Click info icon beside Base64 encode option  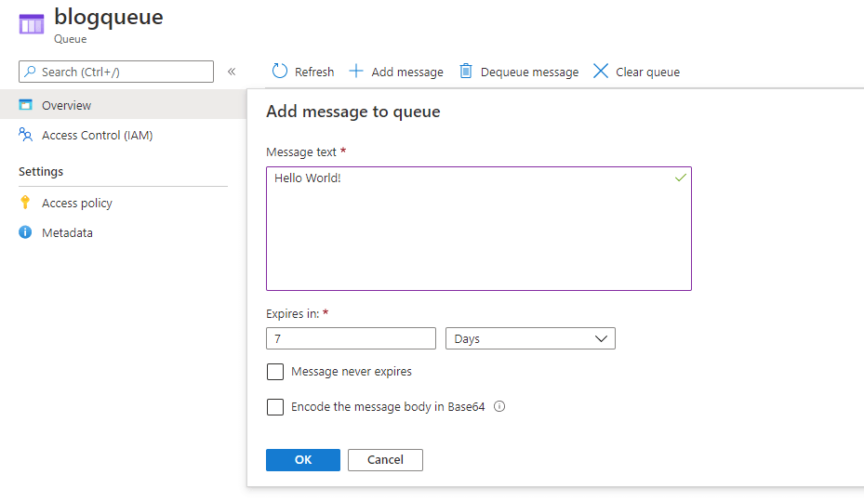pyautogui.click(x=499, y=407)
